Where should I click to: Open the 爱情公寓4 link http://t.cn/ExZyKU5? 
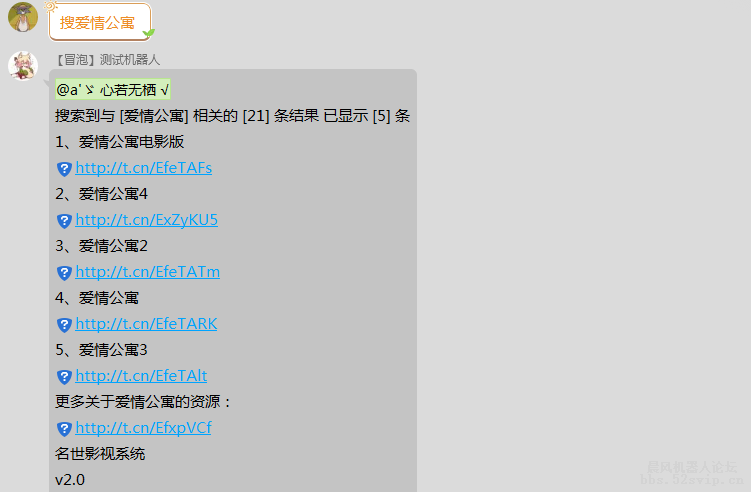(x=147, y=220)
